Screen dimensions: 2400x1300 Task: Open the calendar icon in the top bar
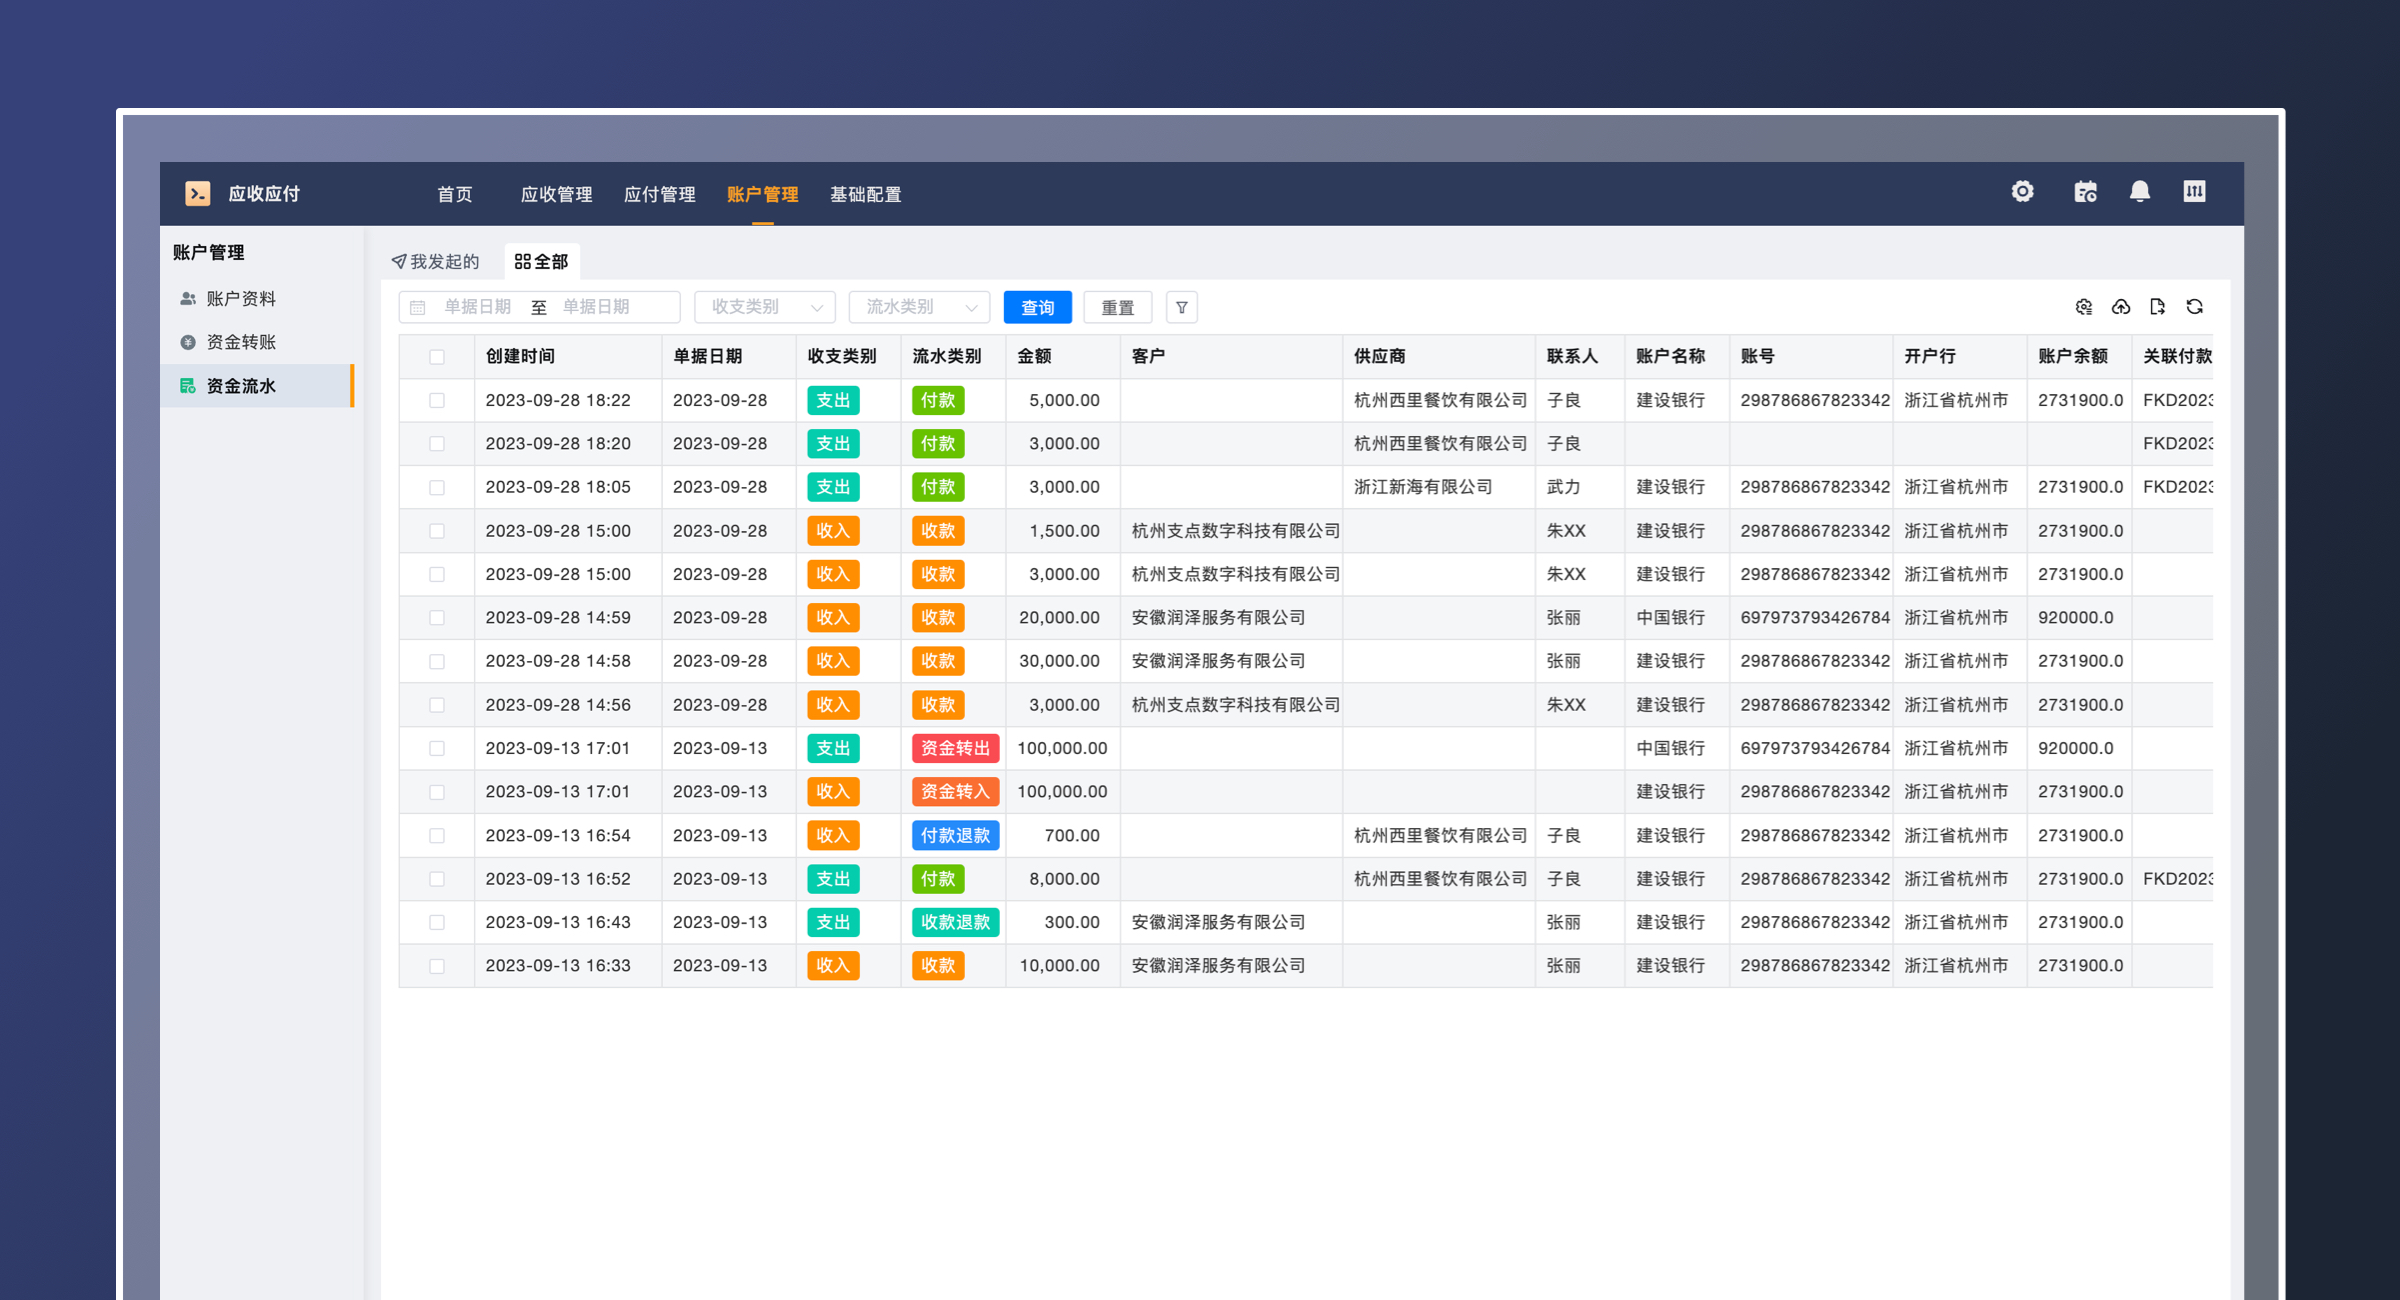2085,192
